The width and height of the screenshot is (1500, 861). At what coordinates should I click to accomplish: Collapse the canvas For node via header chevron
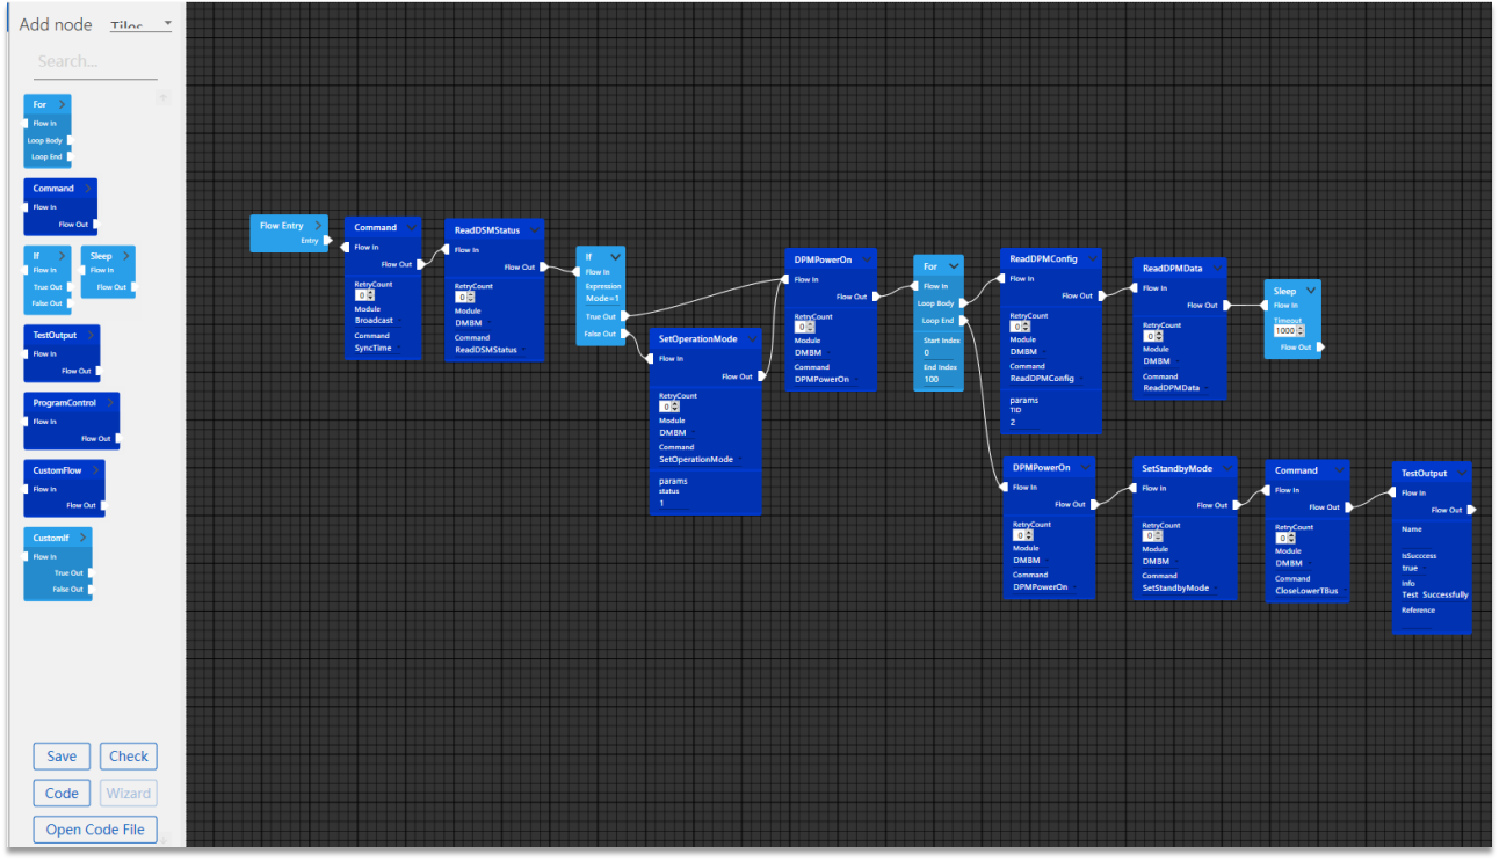pyautogui.click(x=953, y=266)
